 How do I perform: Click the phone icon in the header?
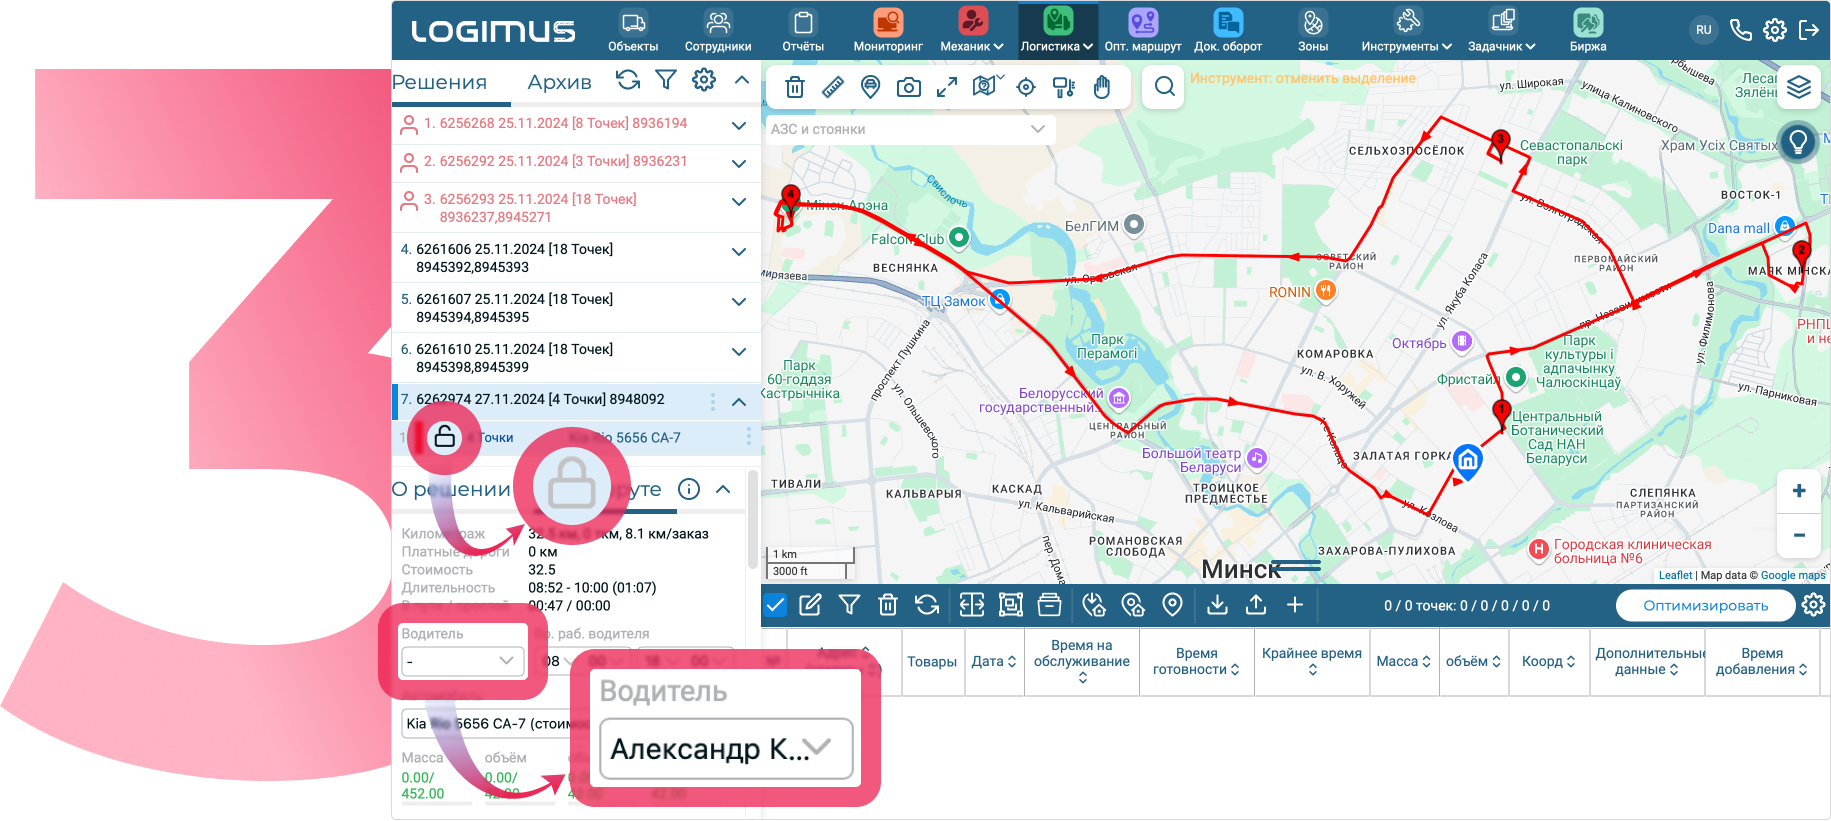pyautogui.click(x=1741, y=30)
